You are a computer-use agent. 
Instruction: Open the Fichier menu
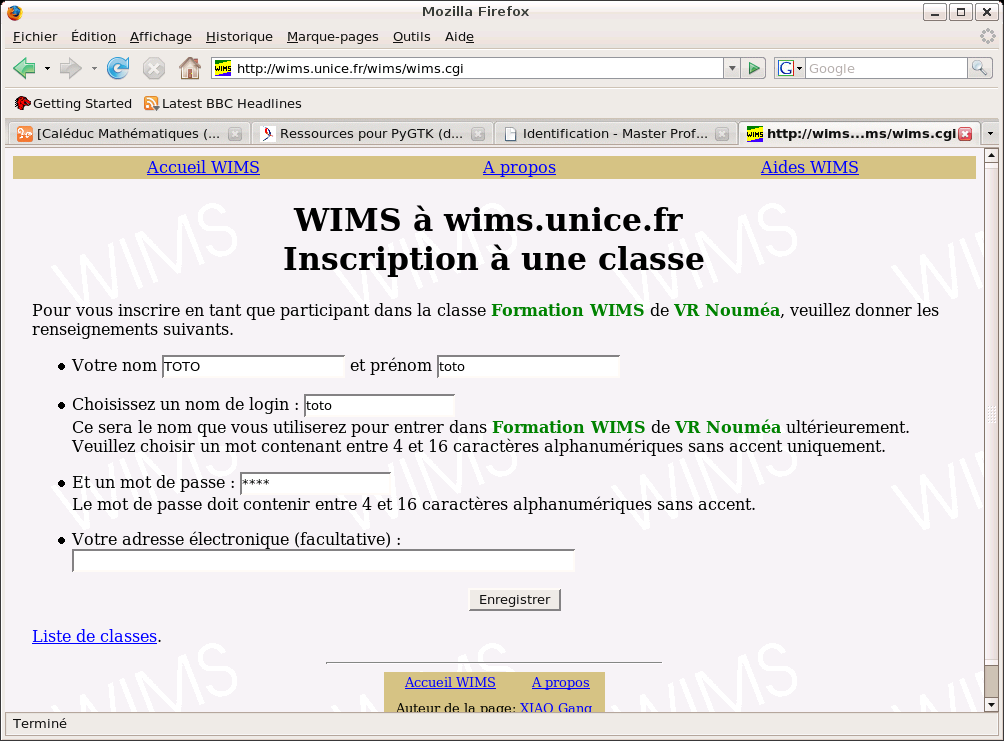[35, 37]
